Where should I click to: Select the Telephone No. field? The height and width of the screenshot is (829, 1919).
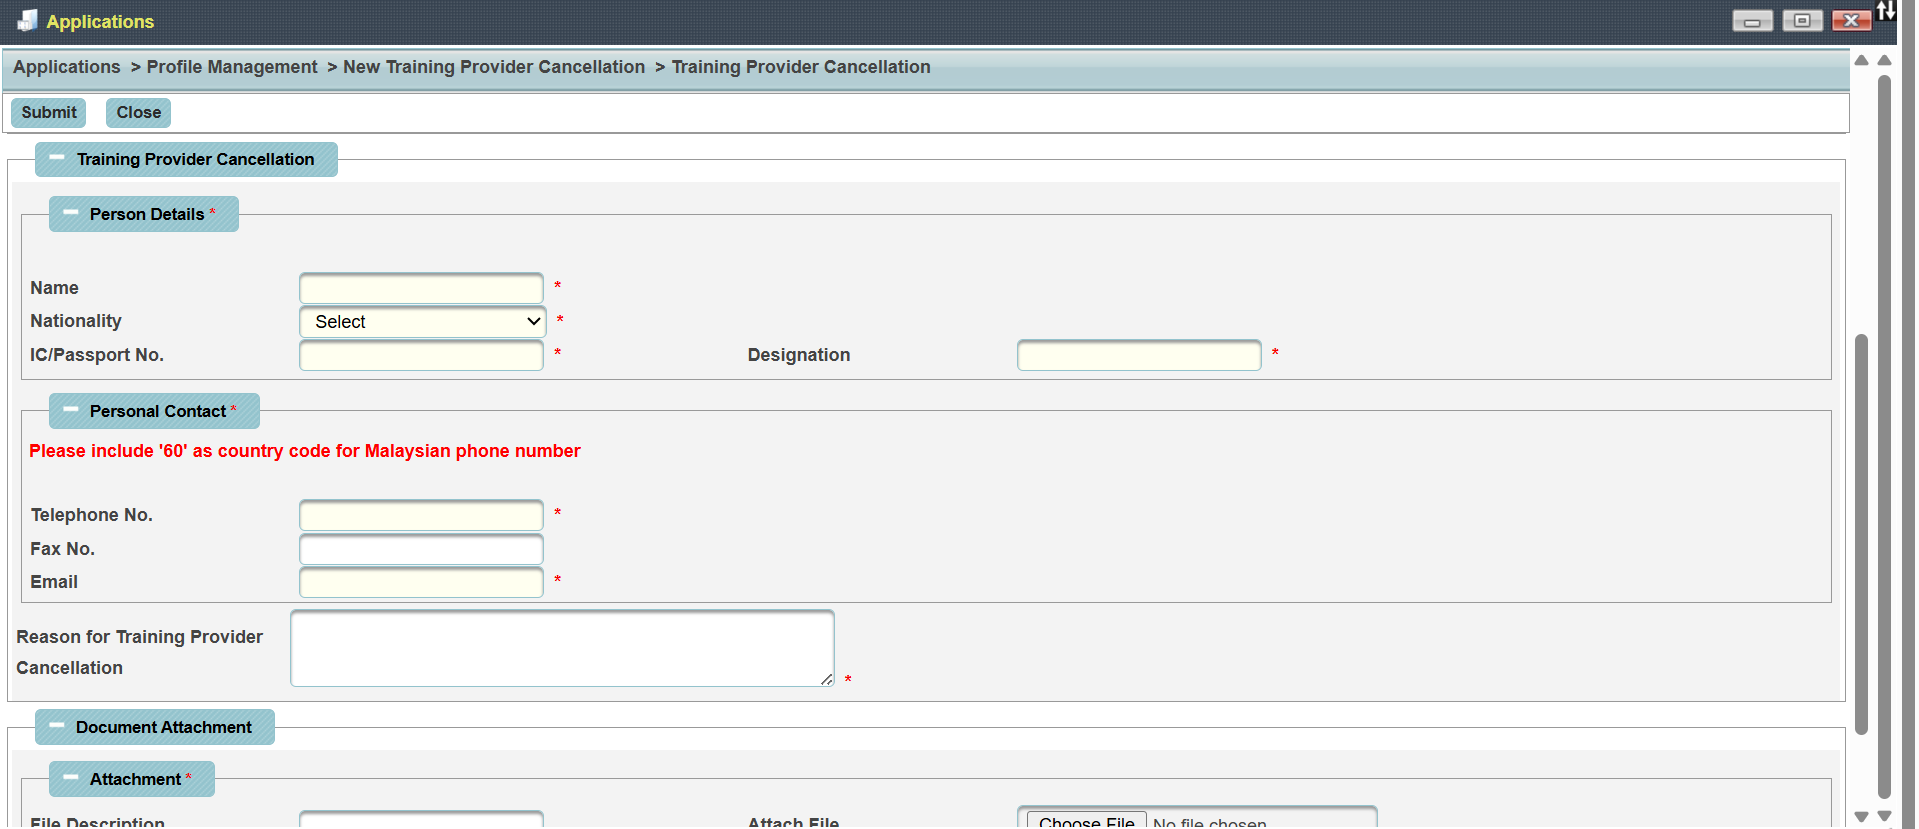421,516
